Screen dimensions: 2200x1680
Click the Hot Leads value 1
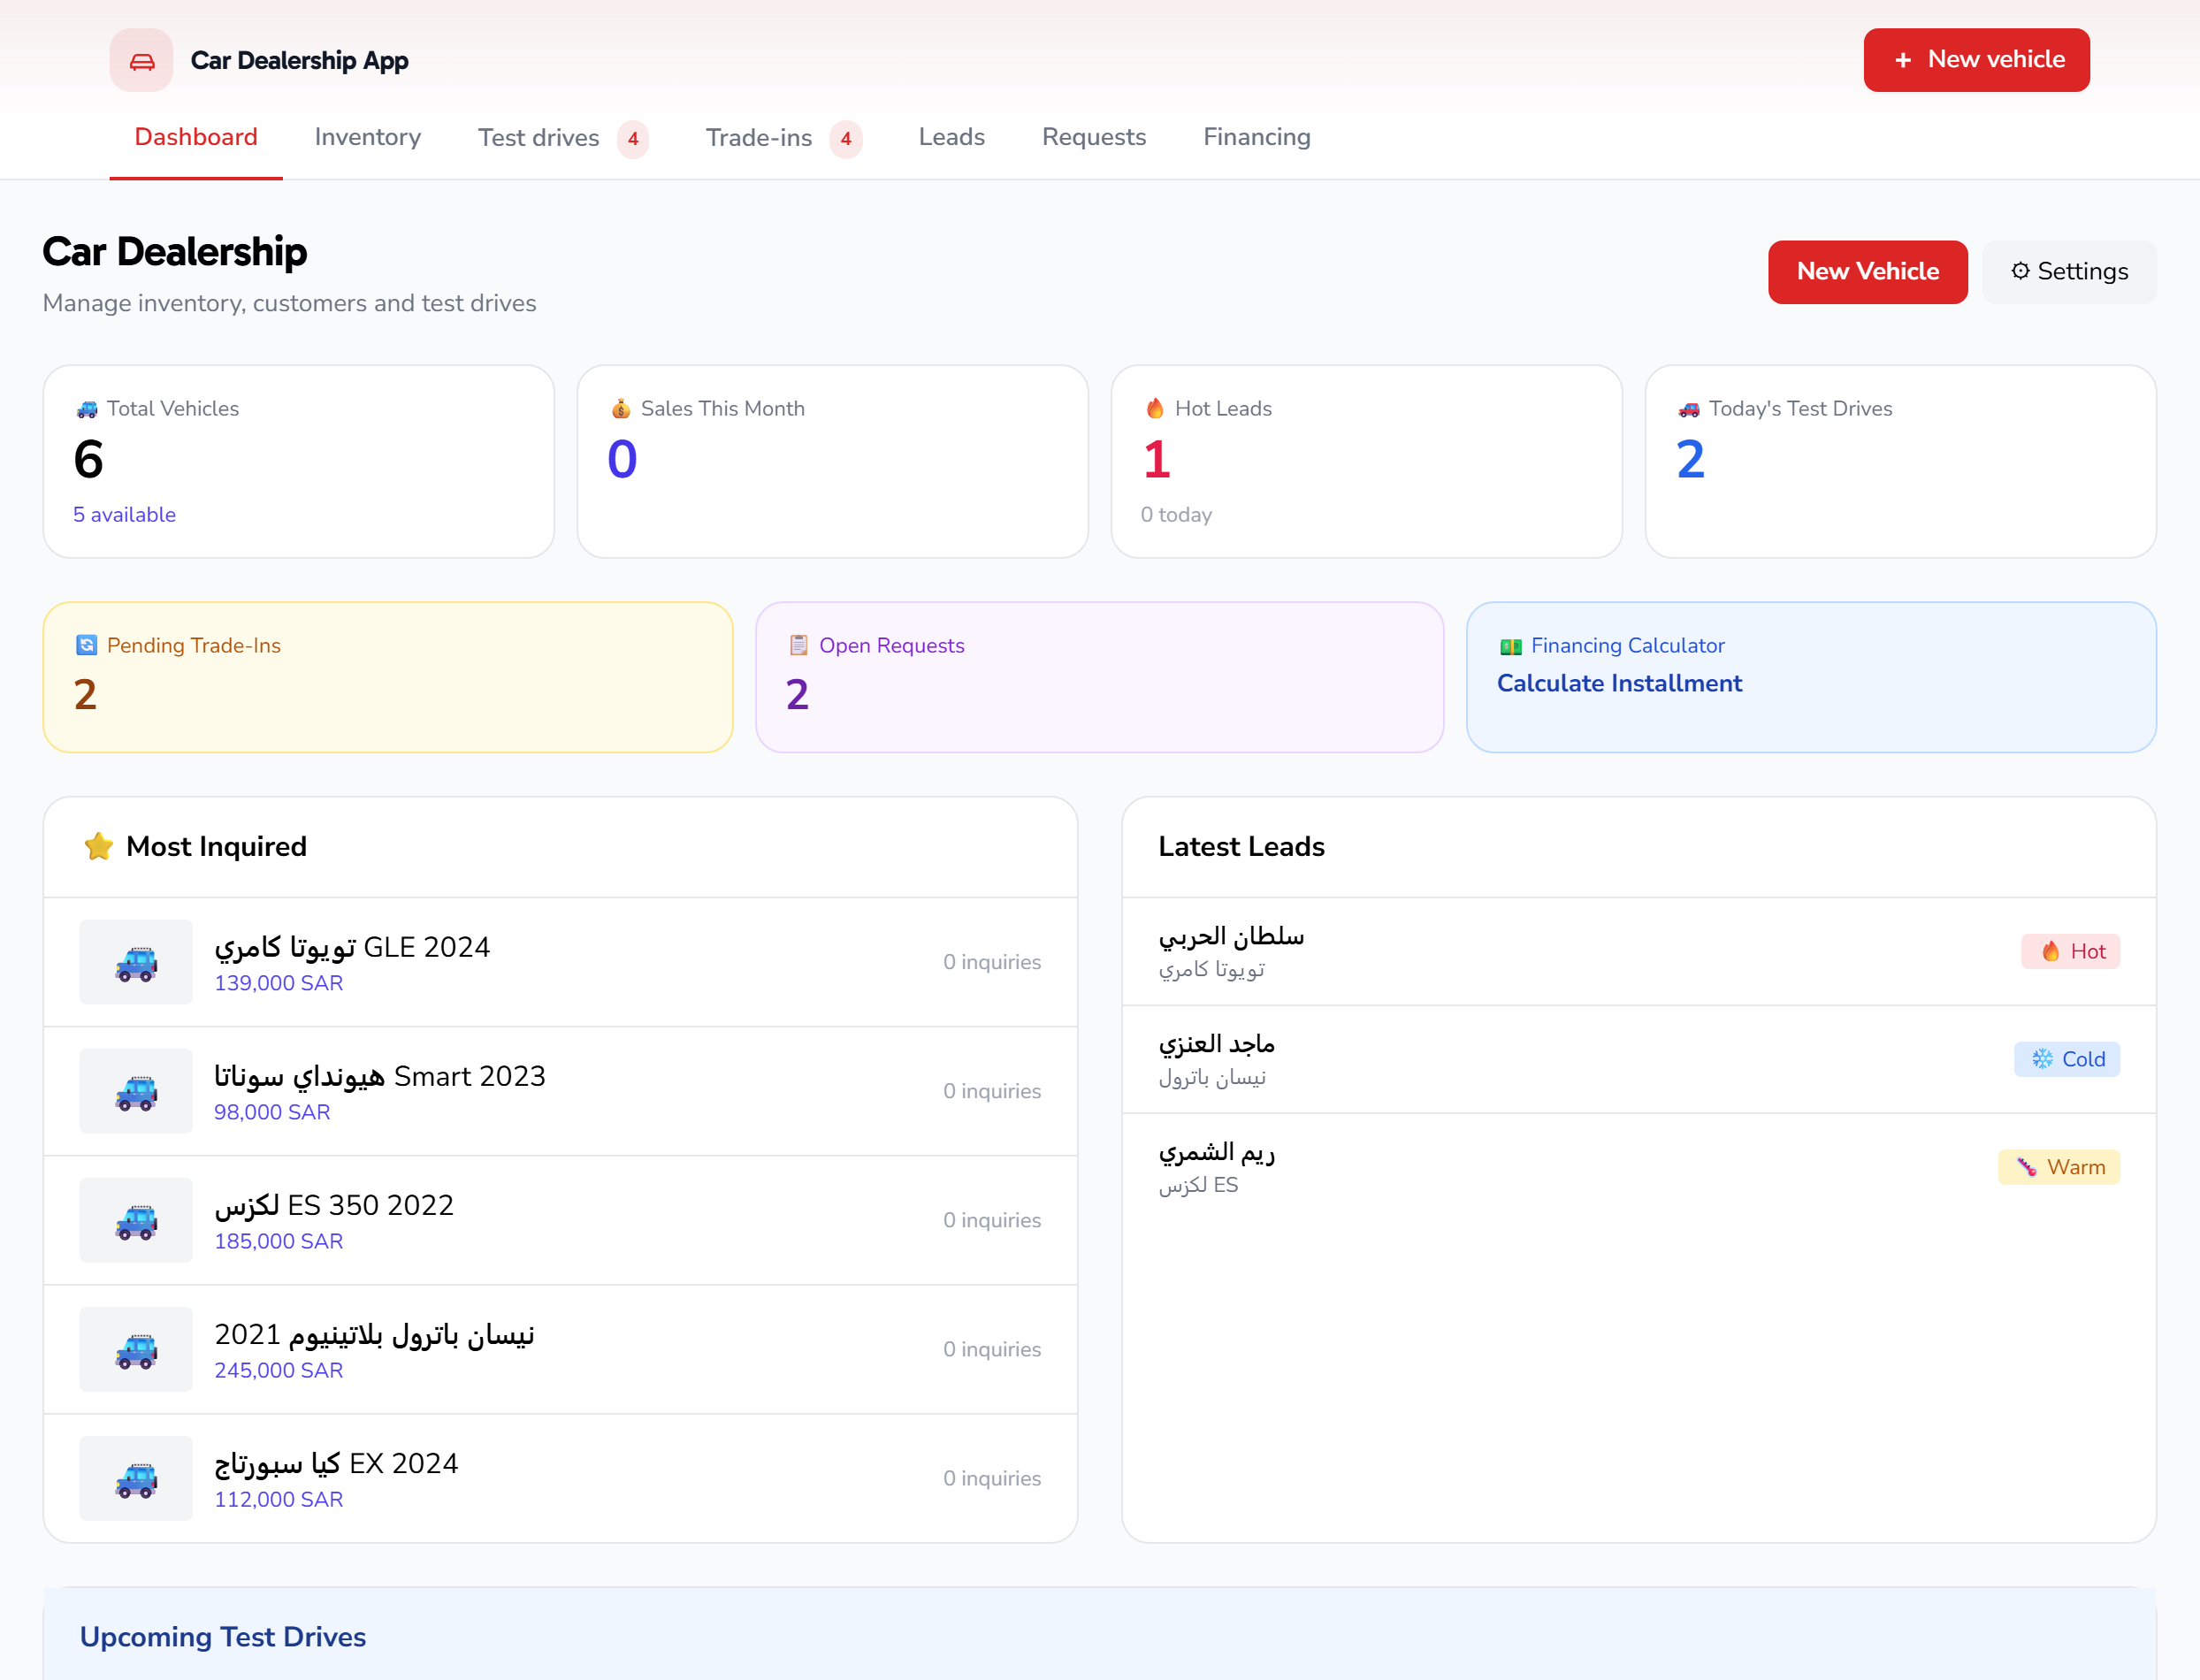[x=1156, y=459]
